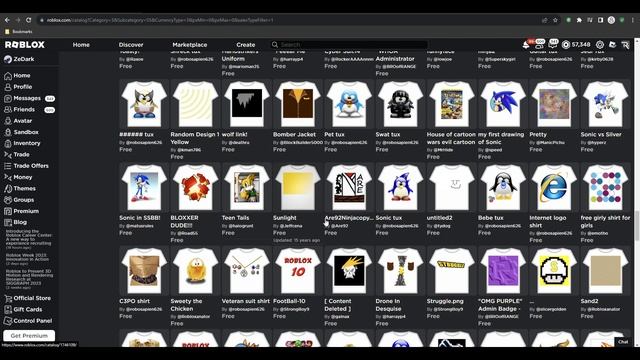
Task: Open the free girly shirt for girls thumbnail
Action: (x=605, y=187)
